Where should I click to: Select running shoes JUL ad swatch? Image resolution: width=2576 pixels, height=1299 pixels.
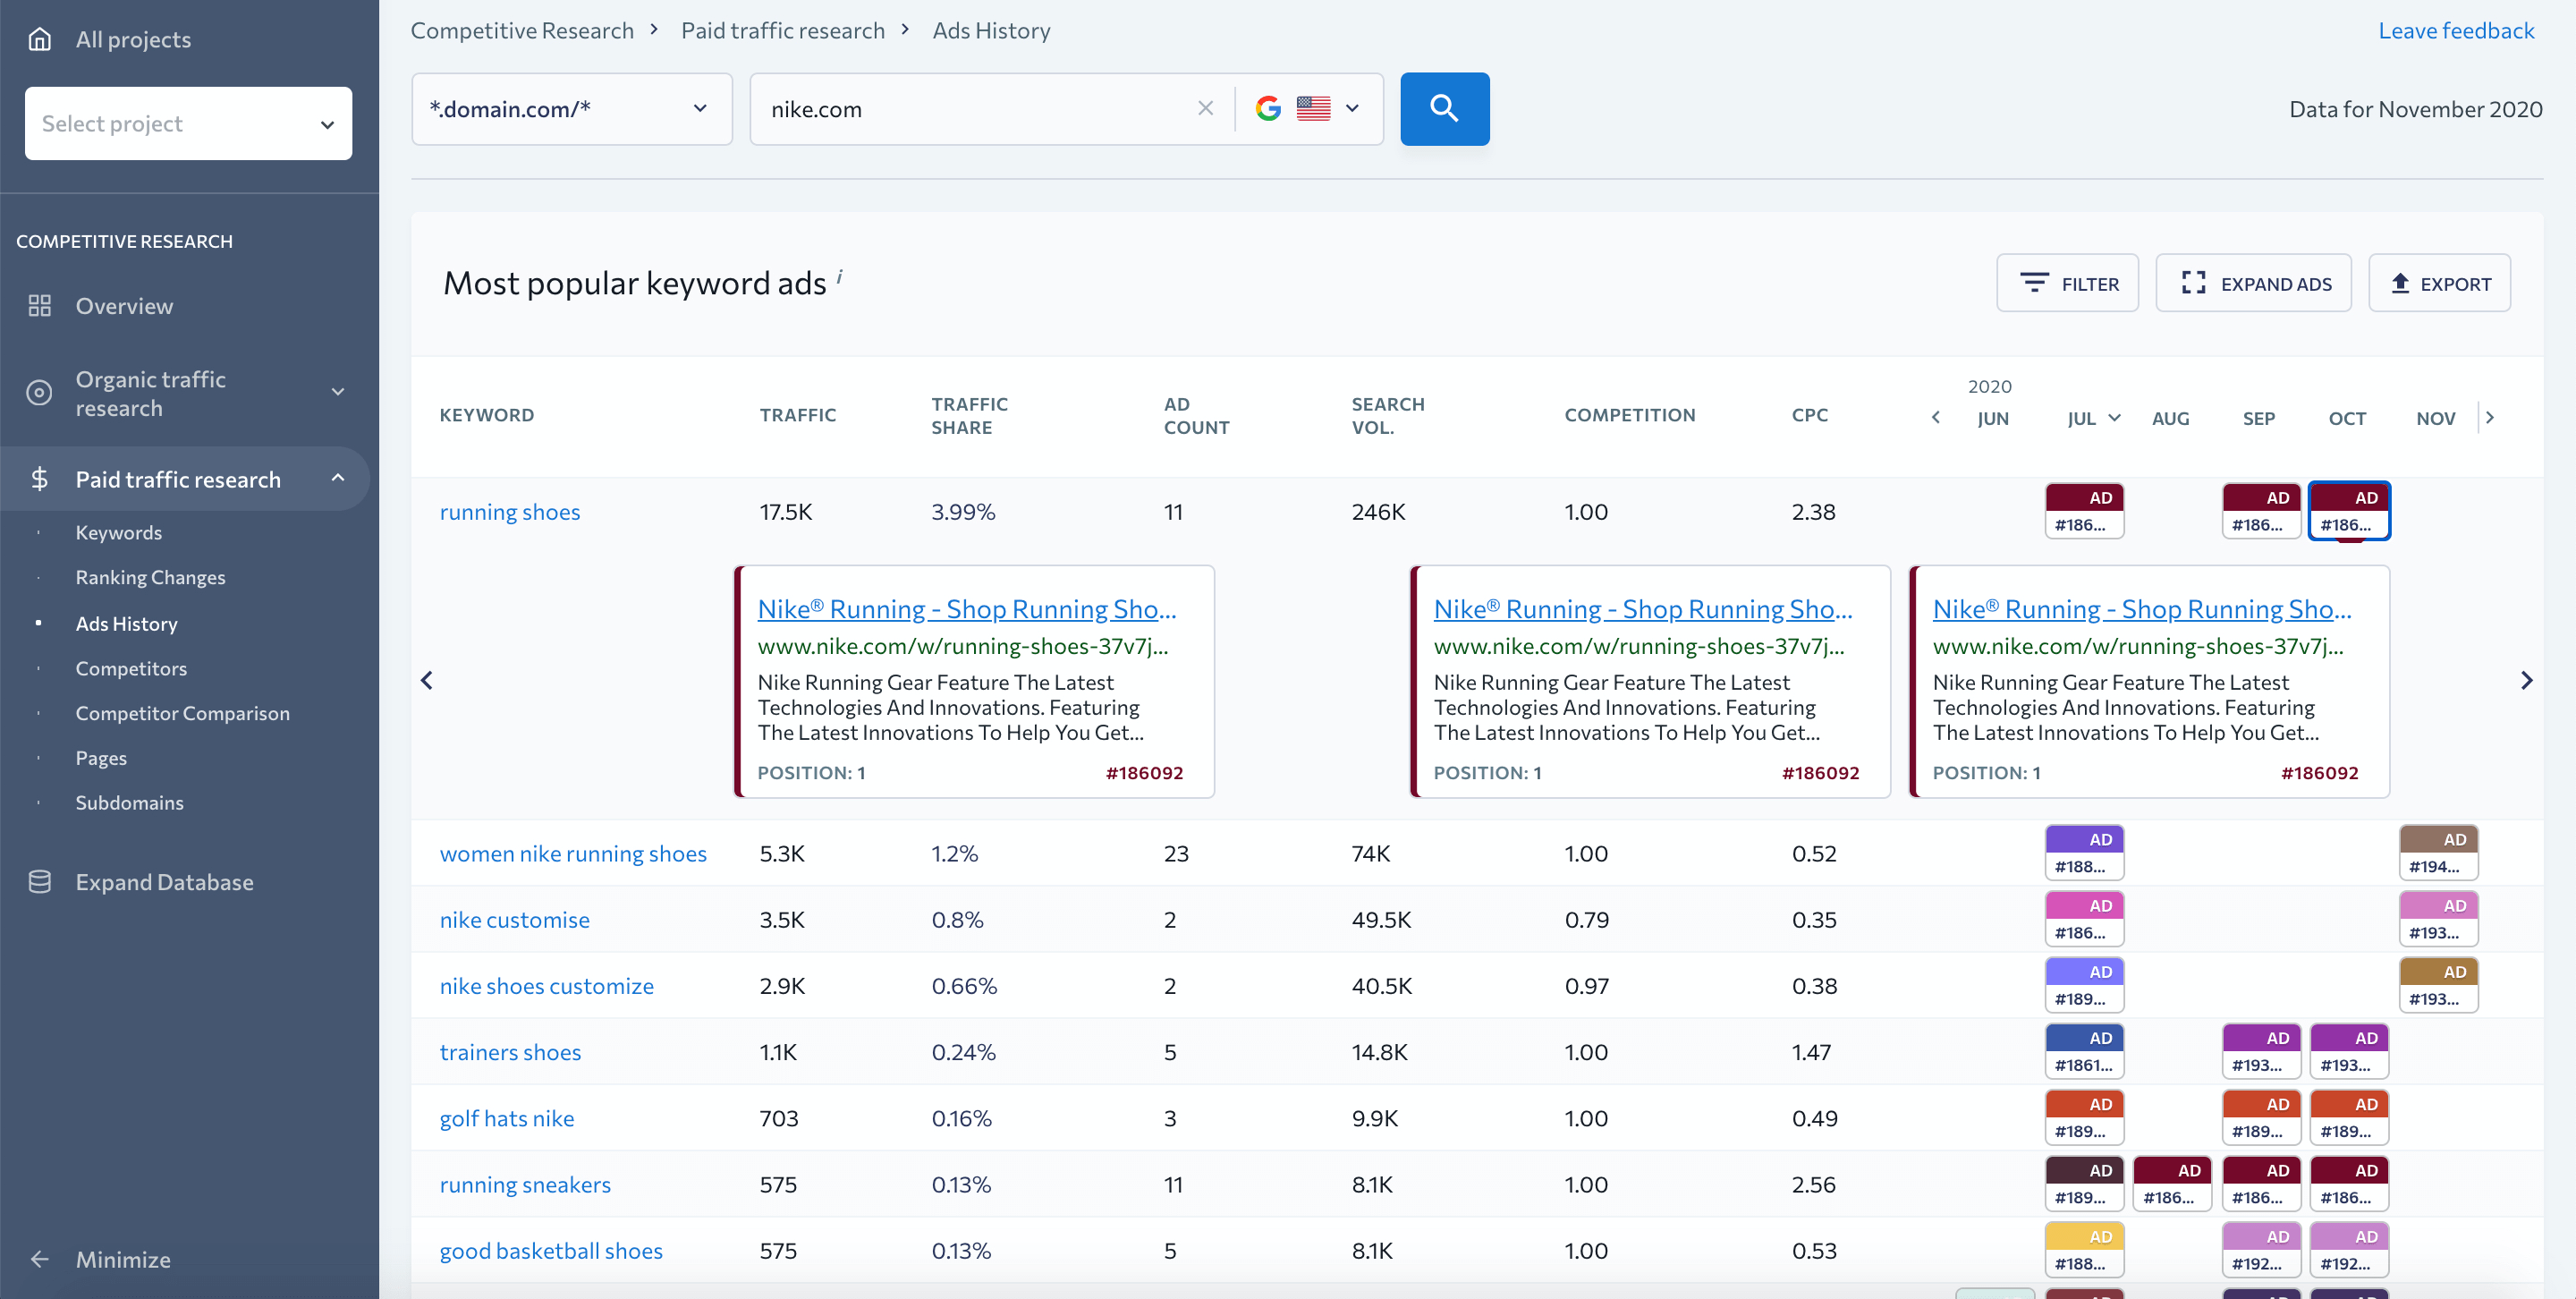tap(2084, 511)
